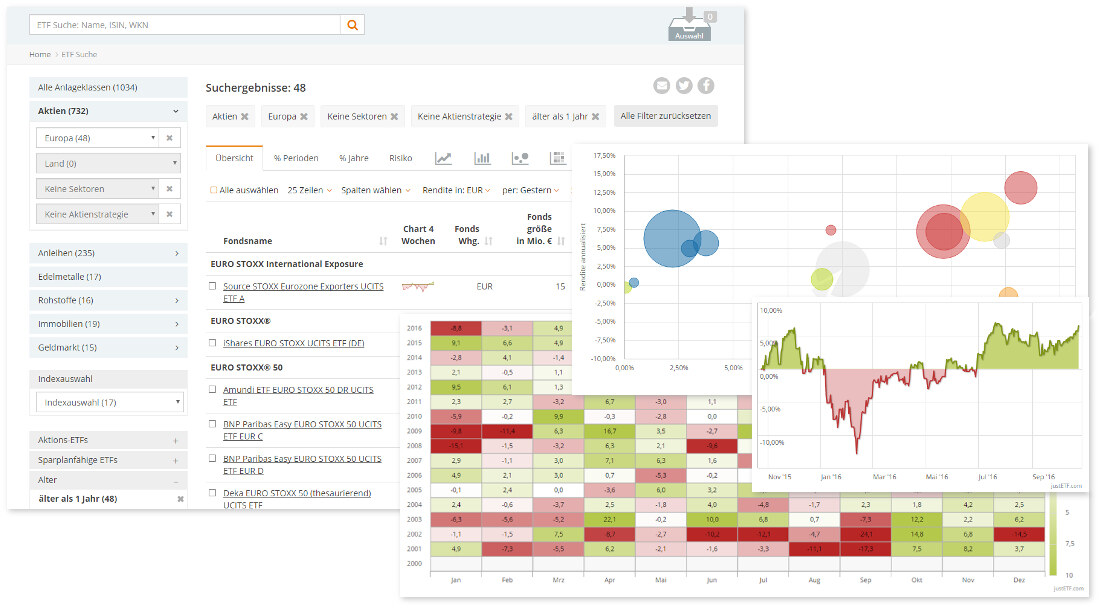Share results via email icon
The image size is (1100, 611).
[x=661, y=86]
